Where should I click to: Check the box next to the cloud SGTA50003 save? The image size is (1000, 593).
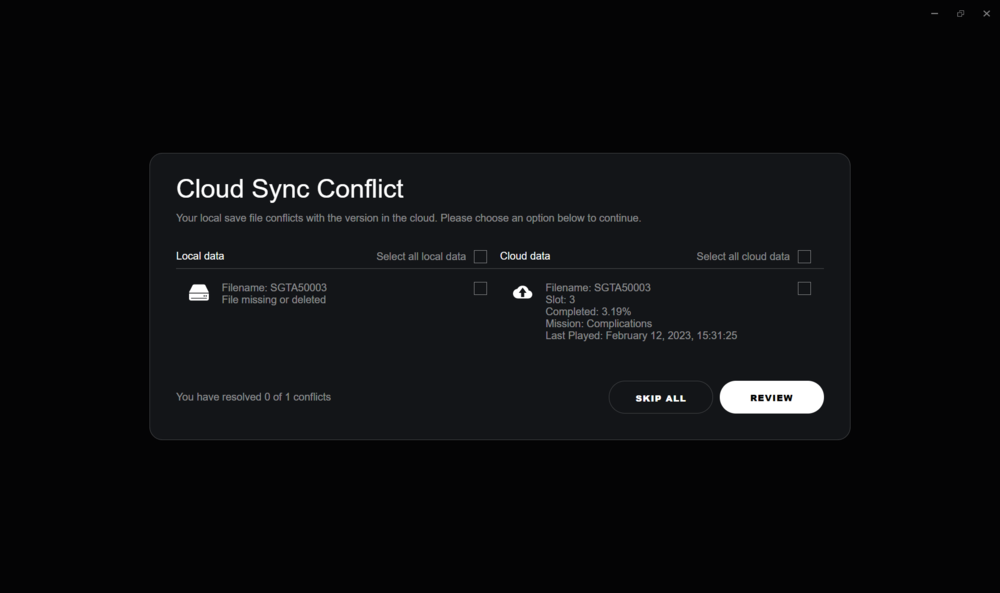[x=804, y=288]
